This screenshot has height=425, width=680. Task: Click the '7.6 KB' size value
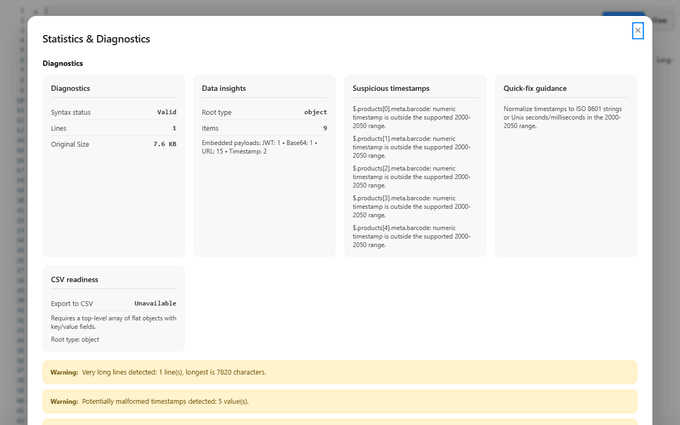pos(165,144)
